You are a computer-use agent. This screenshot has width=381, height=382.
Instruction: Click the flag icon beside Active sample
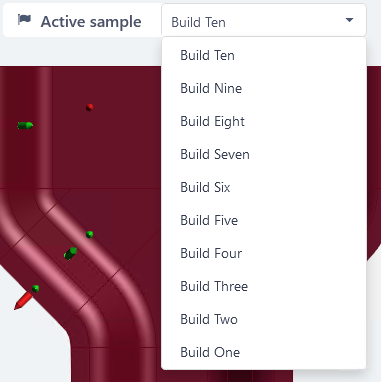pyautogui.click(x=24, y=20)
